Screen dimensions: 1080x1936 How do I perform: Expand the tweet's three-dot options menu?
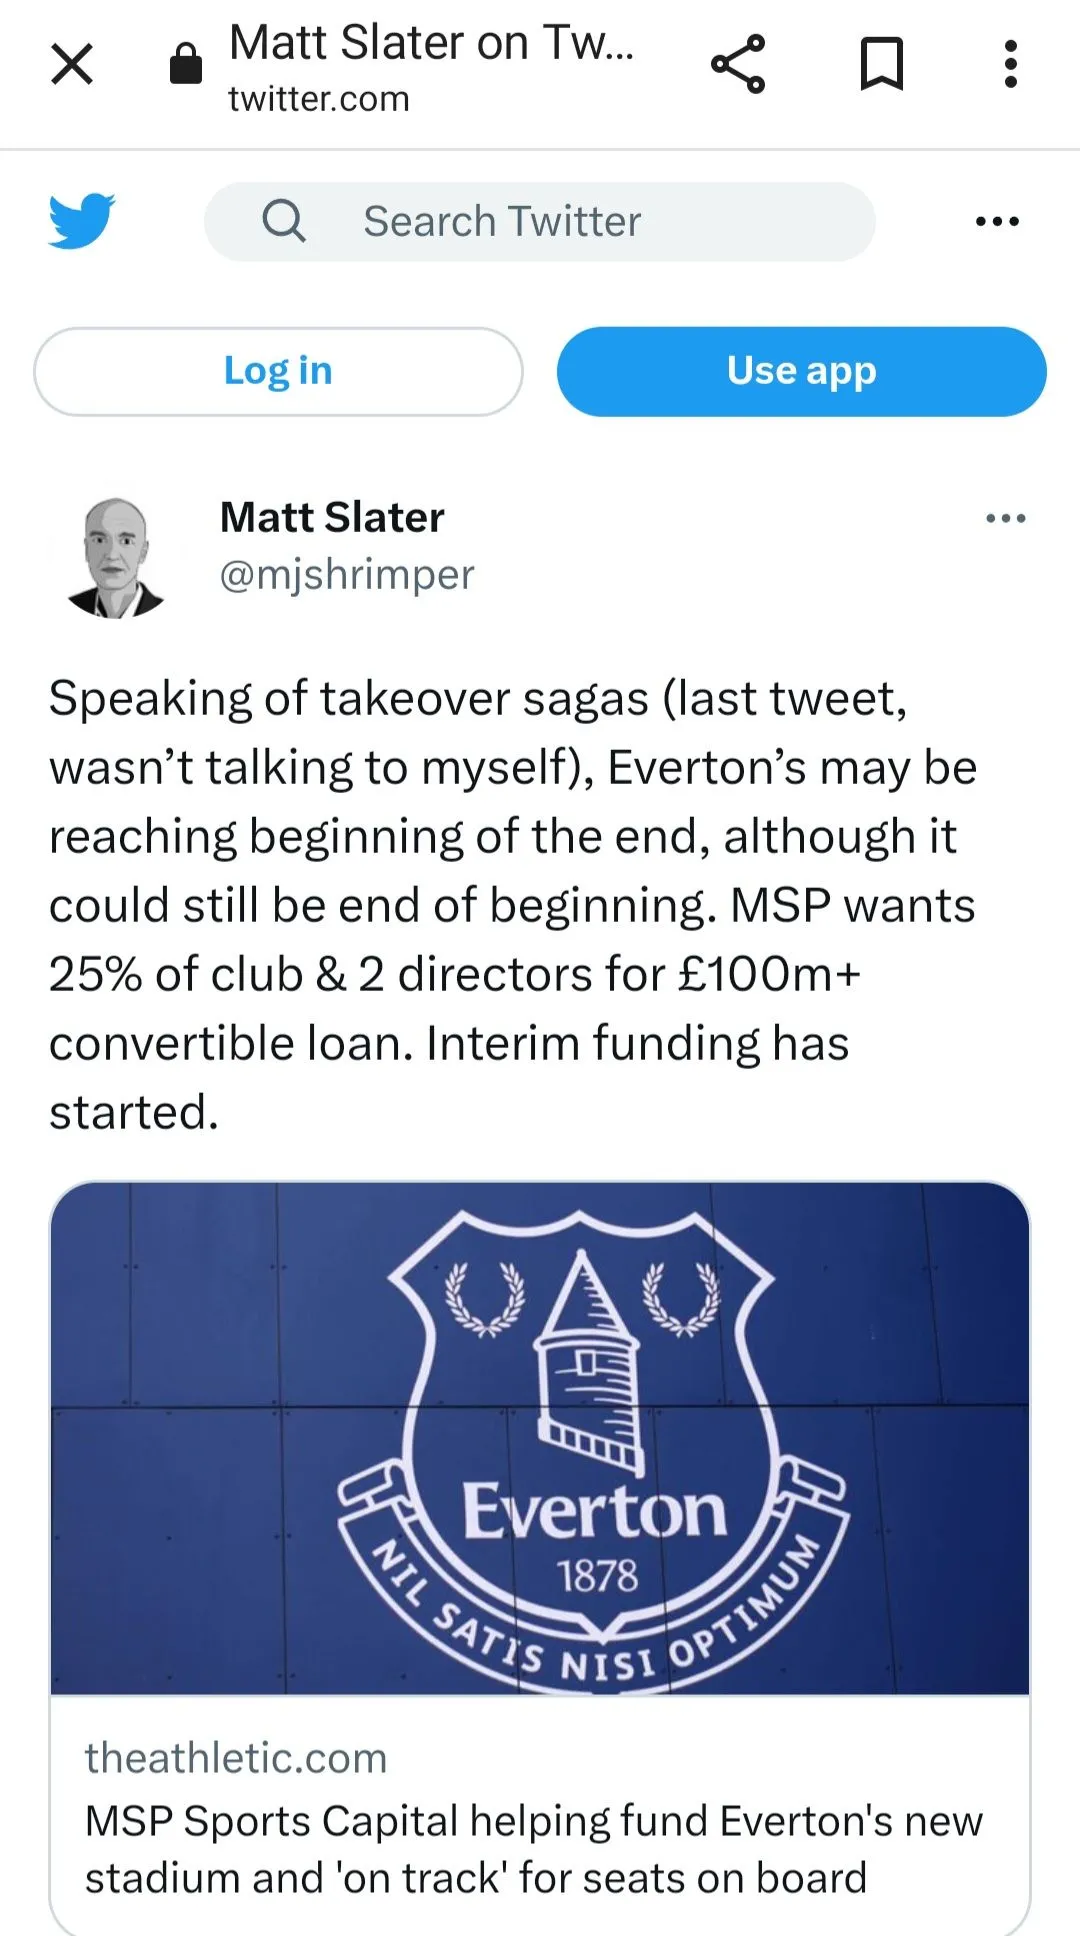click(1005, 518)
